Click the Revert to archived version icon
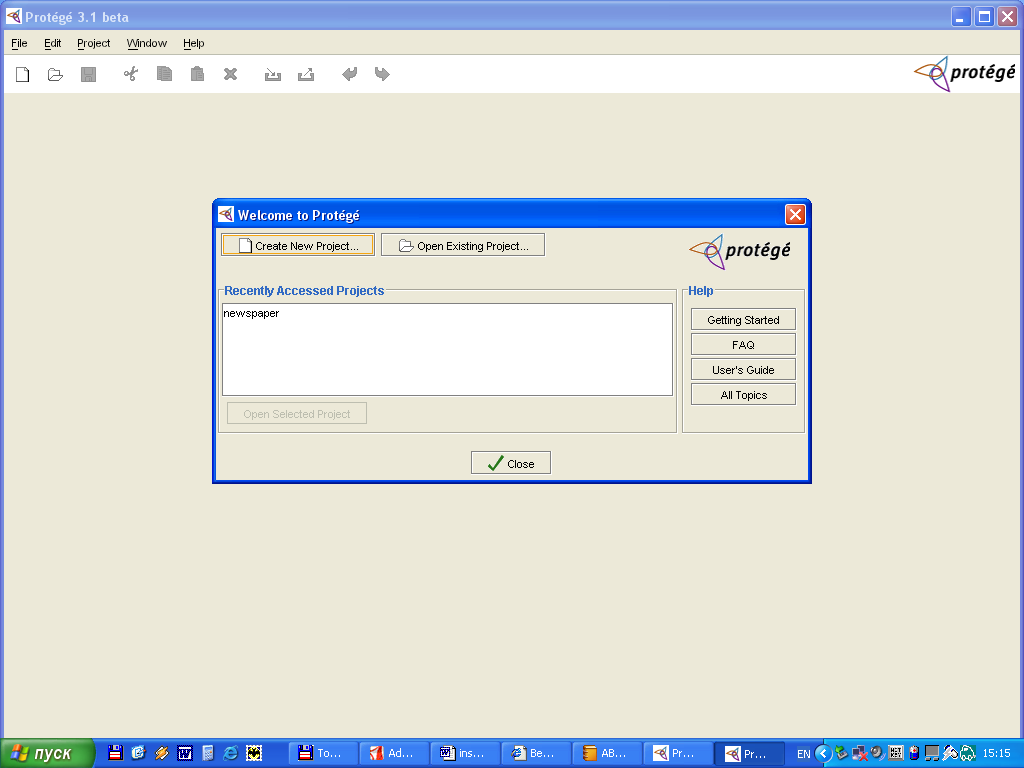 (306, 74)
